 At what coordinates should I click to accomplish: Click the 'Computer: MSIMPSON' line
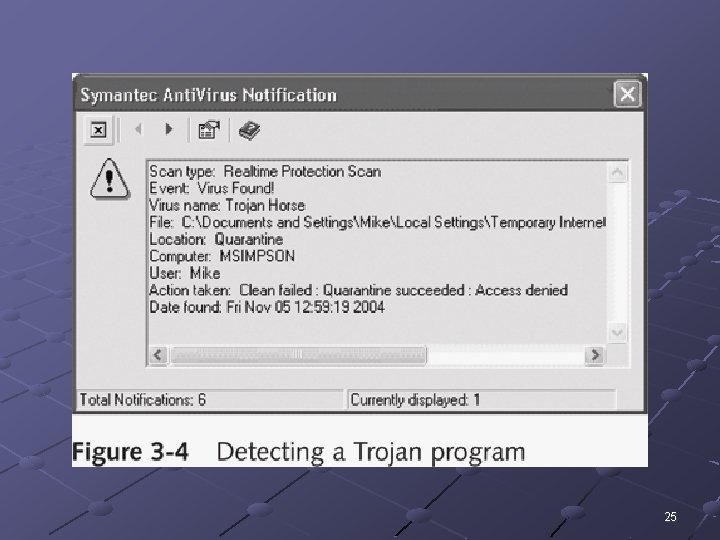pyautogui.click(x=222, y=256)
